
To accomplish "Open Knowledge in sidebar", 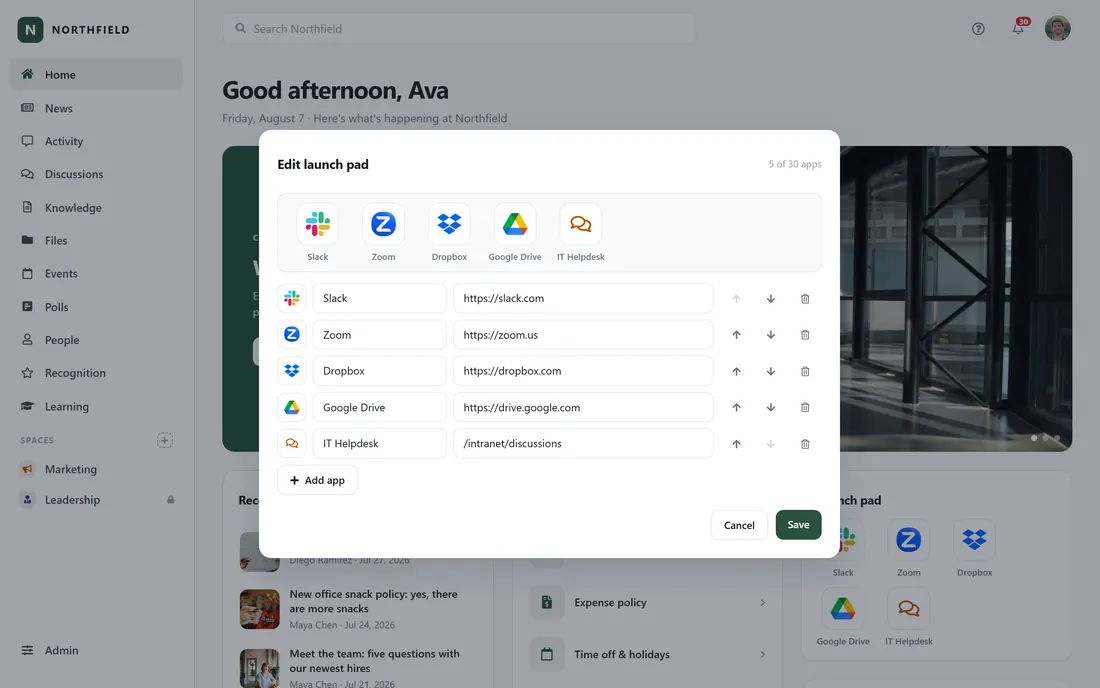I will tap(97, 208).
